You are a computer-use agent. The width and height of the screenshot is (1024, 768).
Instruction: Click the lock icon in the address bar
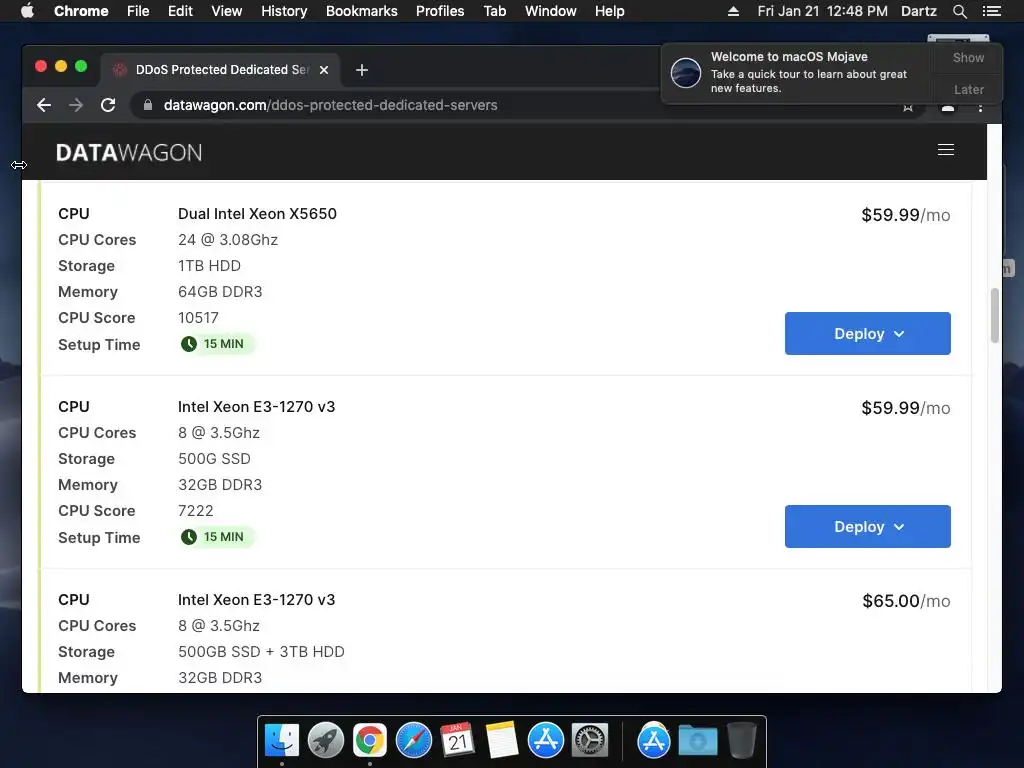click(148, 105)
